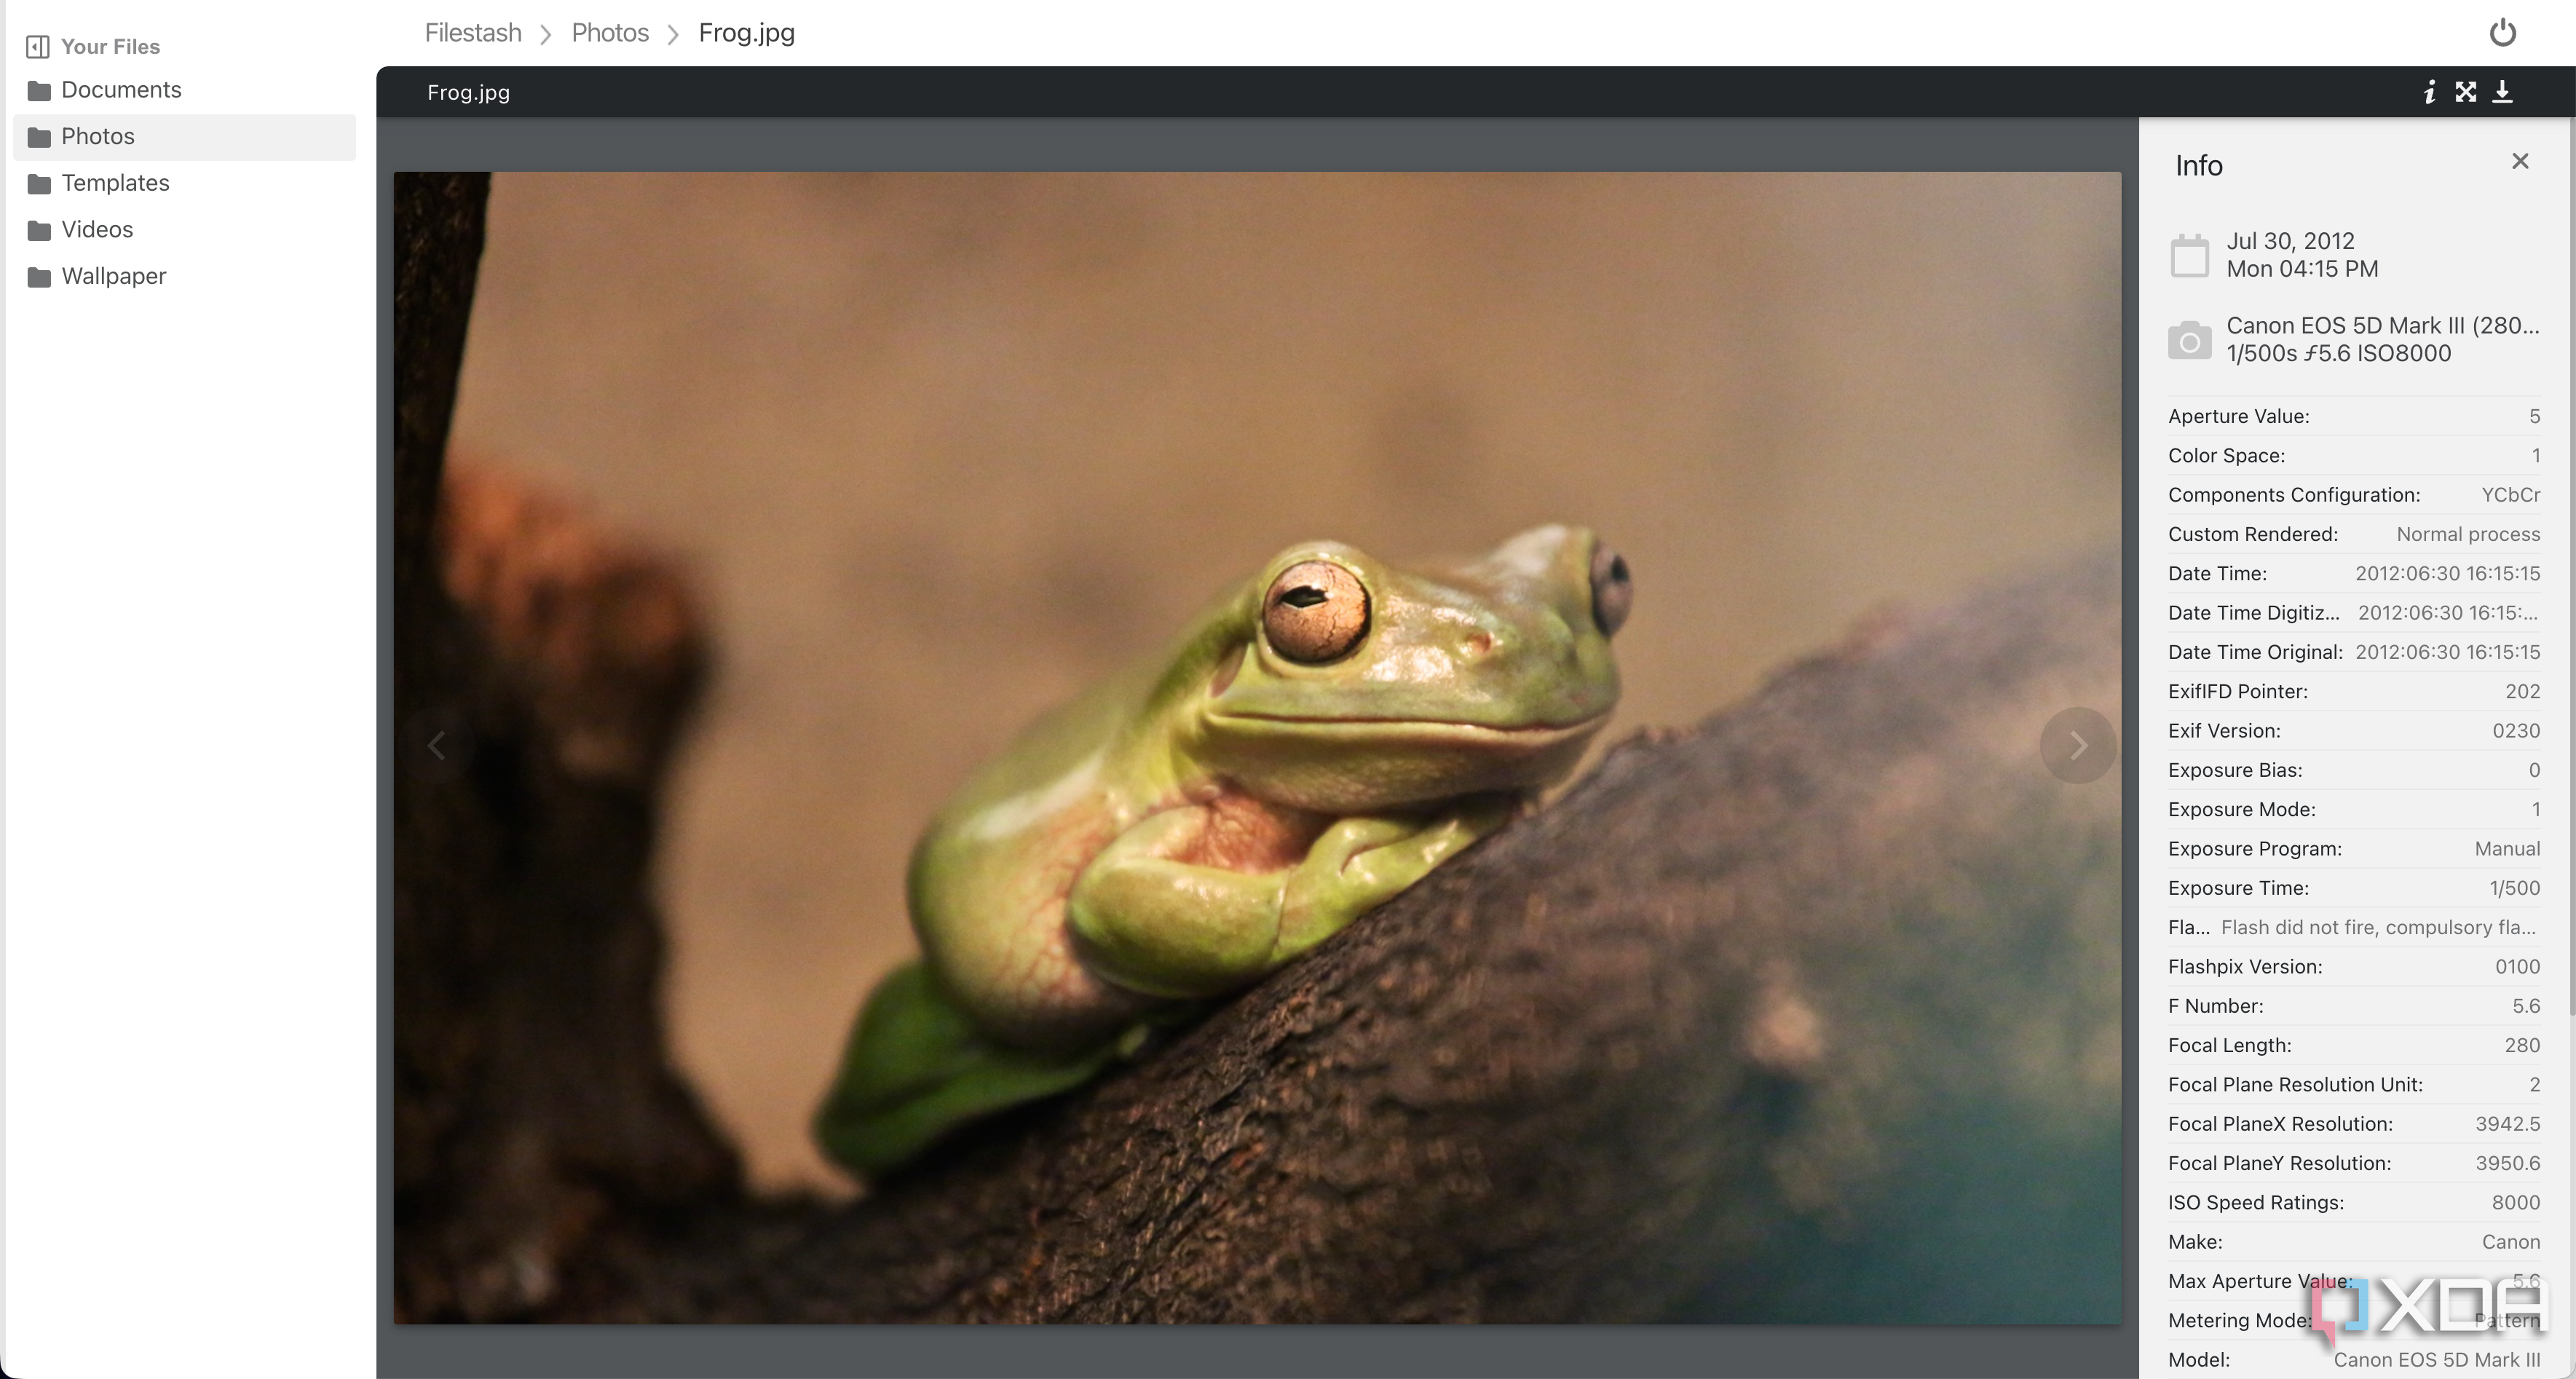Close the Info panel
The width and height of the screenshot is (2576, 1379).
pyautogui.click(x=2520, y=161)
